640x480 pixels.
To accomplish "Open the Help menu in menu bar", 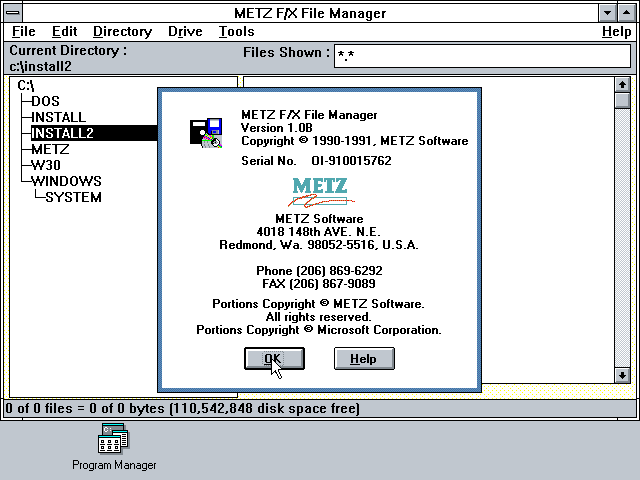I will (x=616, y=31).
